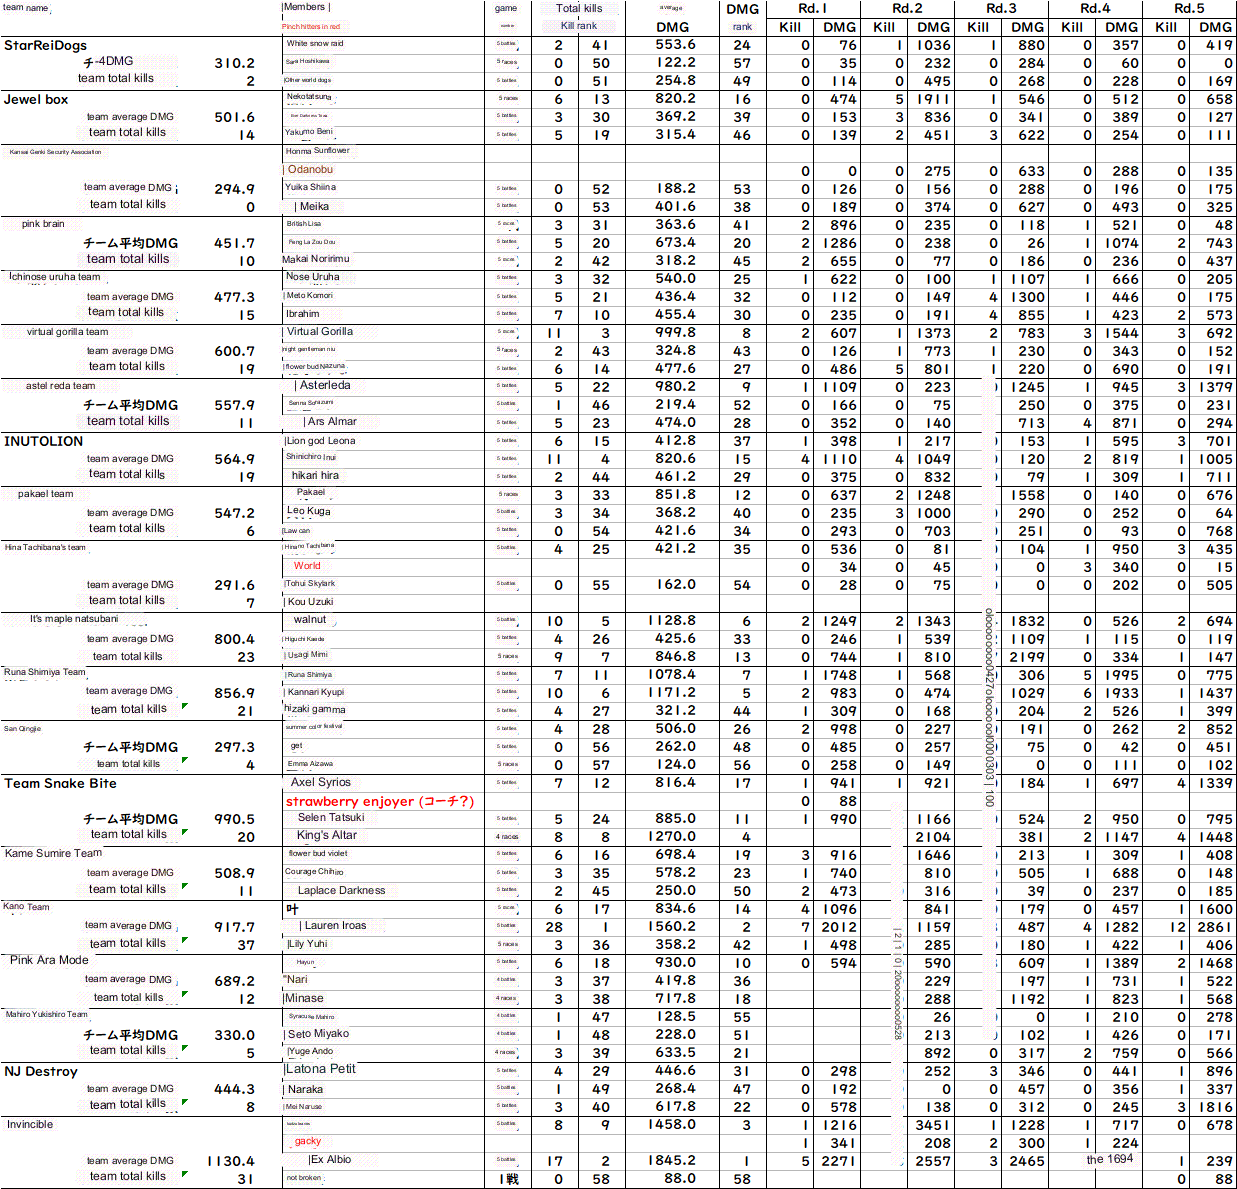Screen dimensions: 1237x1189
Task: Click member cell "Ars Almar"
Action: tap(332, 422)
